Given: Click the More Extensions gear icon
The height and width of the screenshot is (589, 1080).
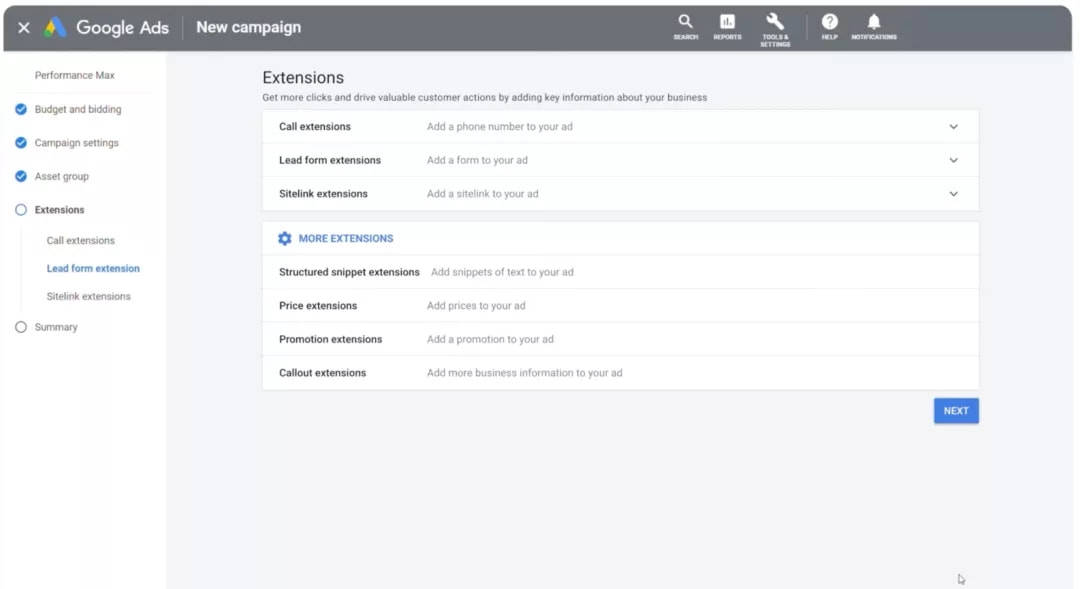Looking at the screenshot, I should (x=285, y=239).
